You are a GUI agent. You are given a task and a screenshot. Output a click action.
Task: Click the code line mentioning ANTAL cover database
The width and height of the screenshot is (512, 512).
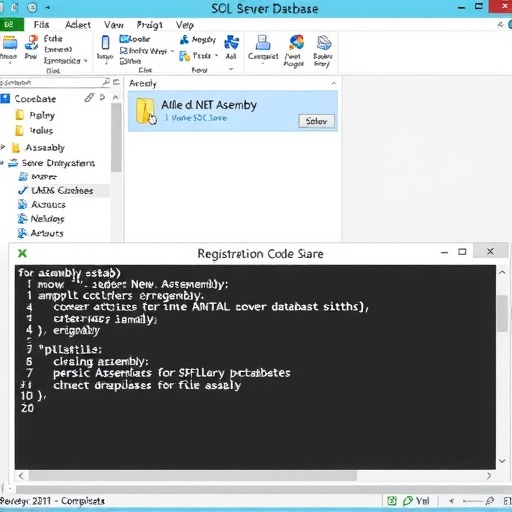[211, 306]
